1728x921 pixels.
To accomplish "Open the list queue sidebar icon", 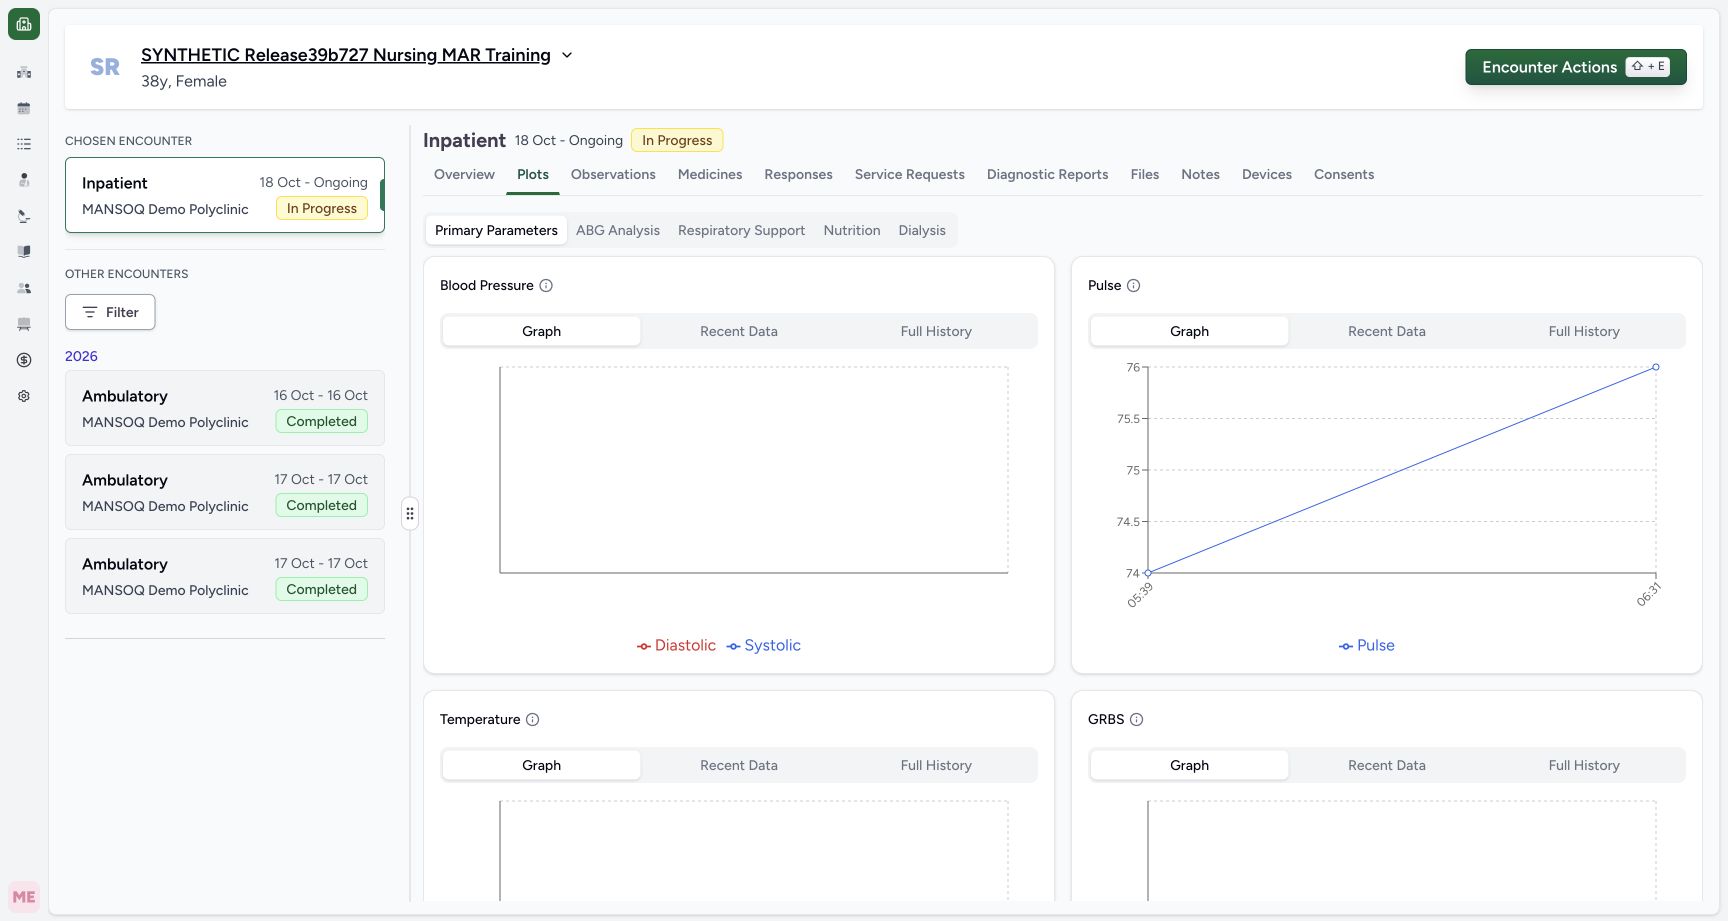I will pos(24,144).
